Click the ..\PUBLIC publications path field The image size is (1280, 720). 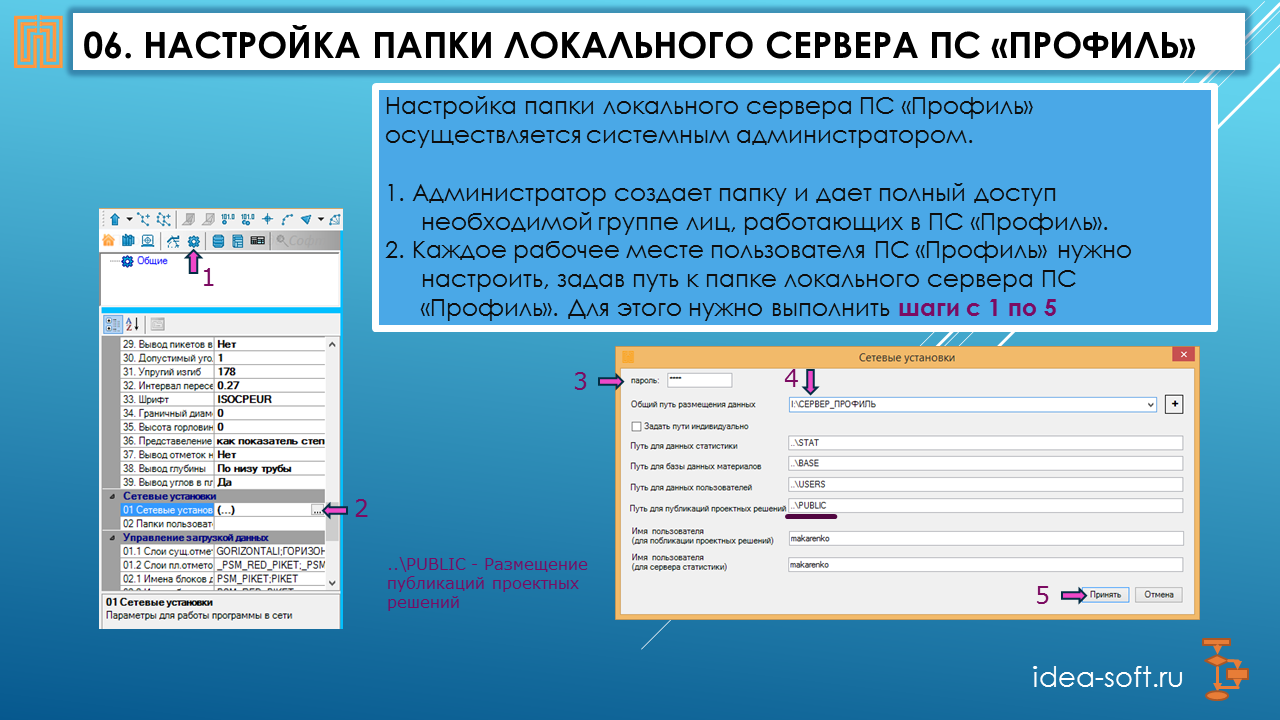(985, 505)
